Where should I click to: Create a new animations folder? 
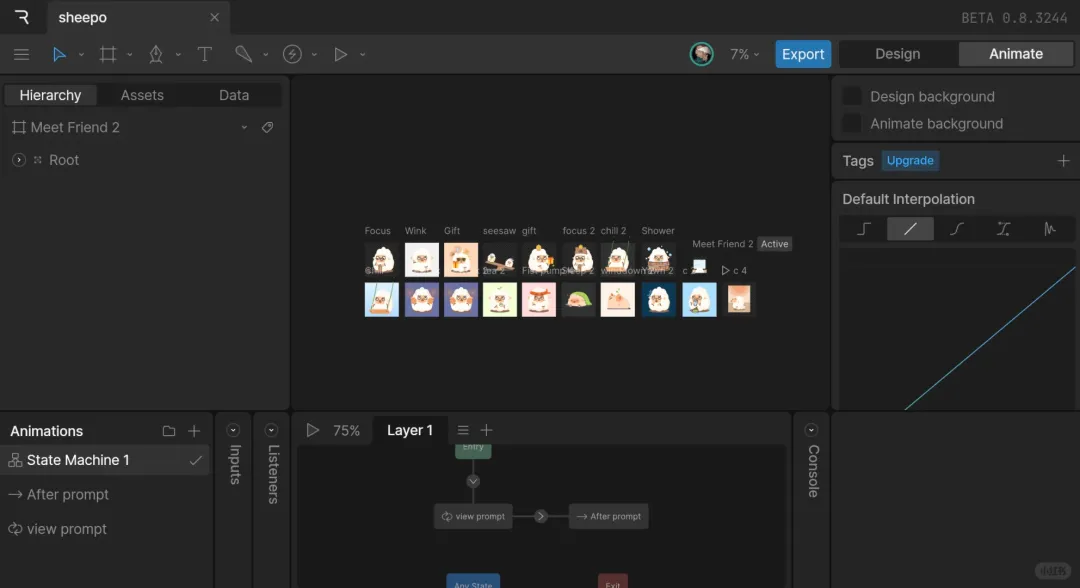(x=168, y=431)
